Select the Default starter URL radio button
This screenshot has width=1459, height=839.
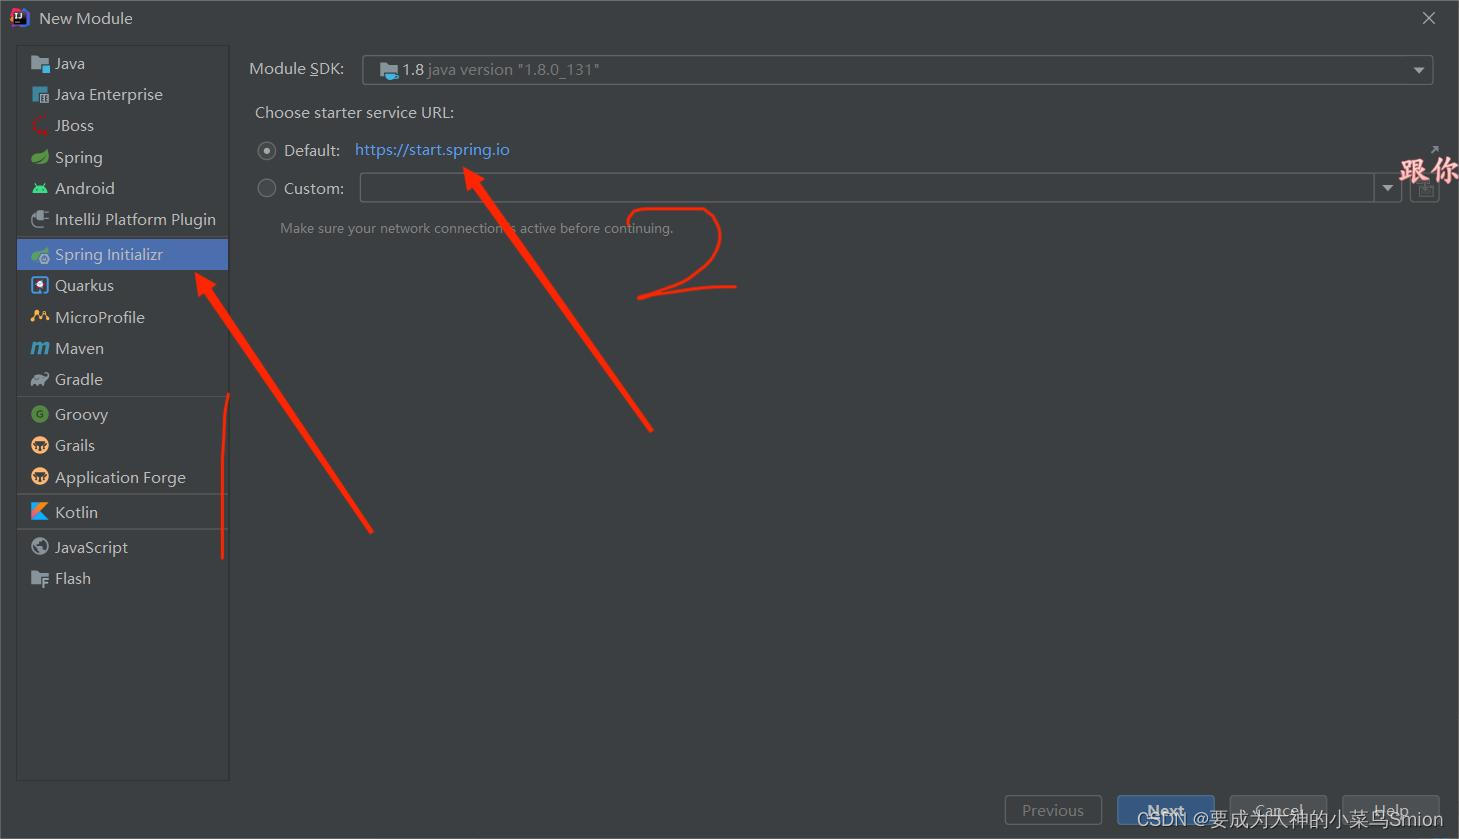[267, 151]
